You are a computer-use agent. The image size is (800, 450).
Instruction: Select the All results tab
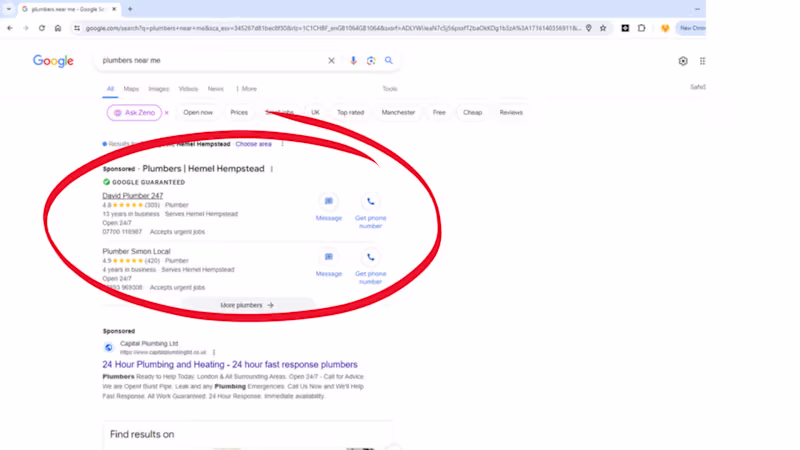point(110,89)
